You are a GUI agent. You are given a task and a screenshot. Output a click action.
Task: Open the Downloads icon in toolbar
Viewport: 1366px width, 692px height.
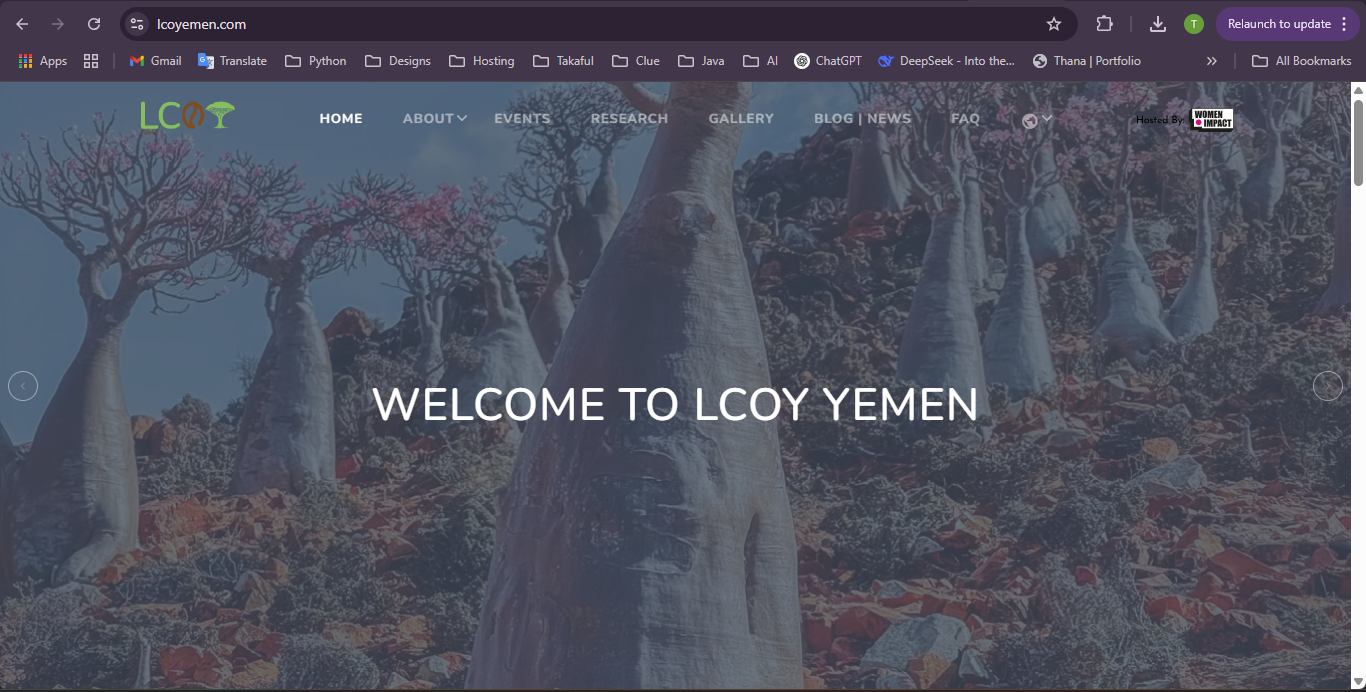pos(1157,24)
